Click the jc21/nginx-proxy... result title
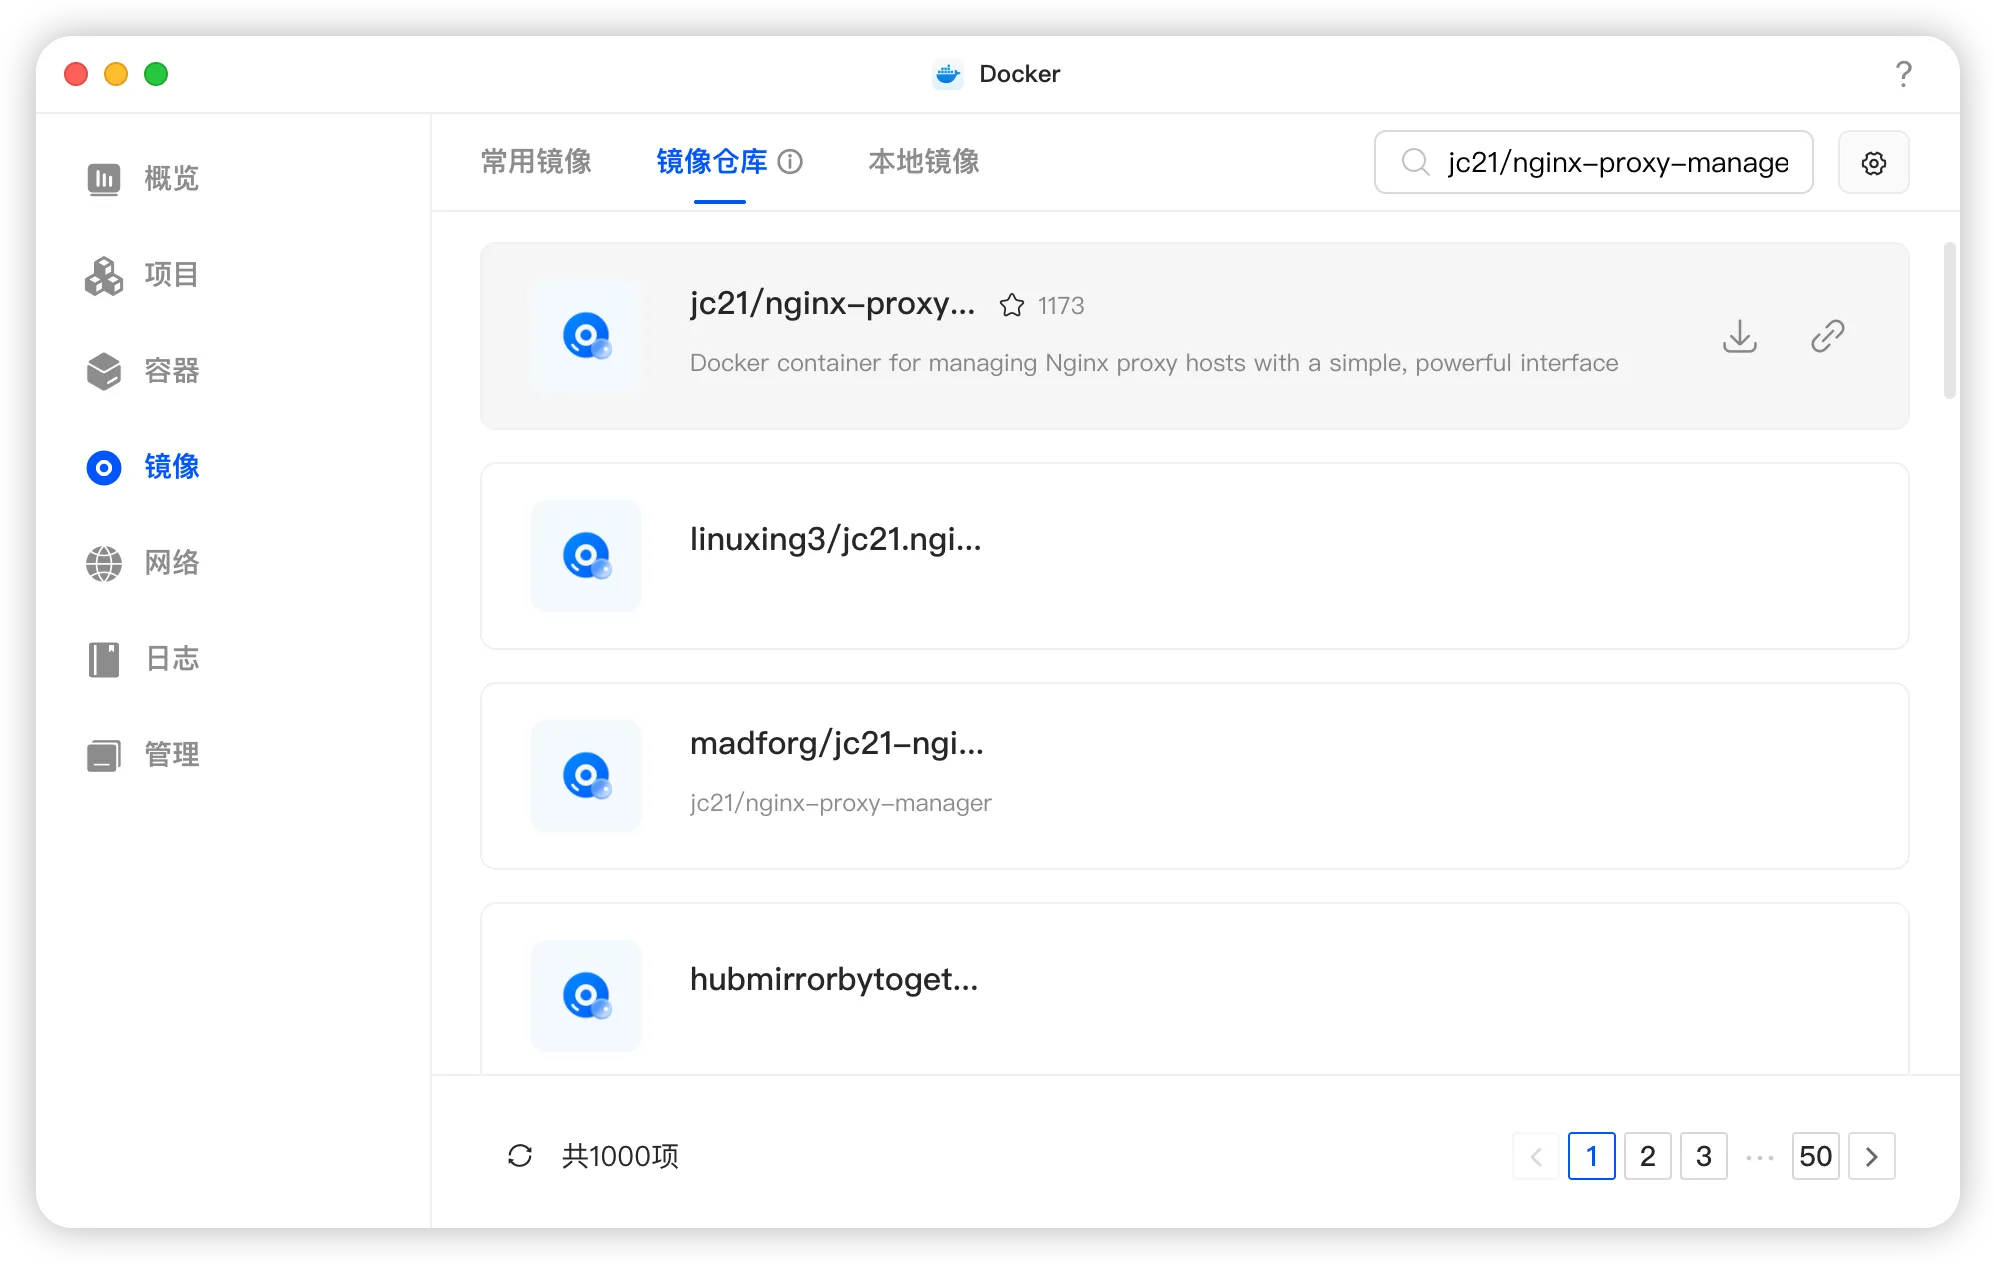The width and height of the screenshot is (1996, 1264). tap(832, 303)
